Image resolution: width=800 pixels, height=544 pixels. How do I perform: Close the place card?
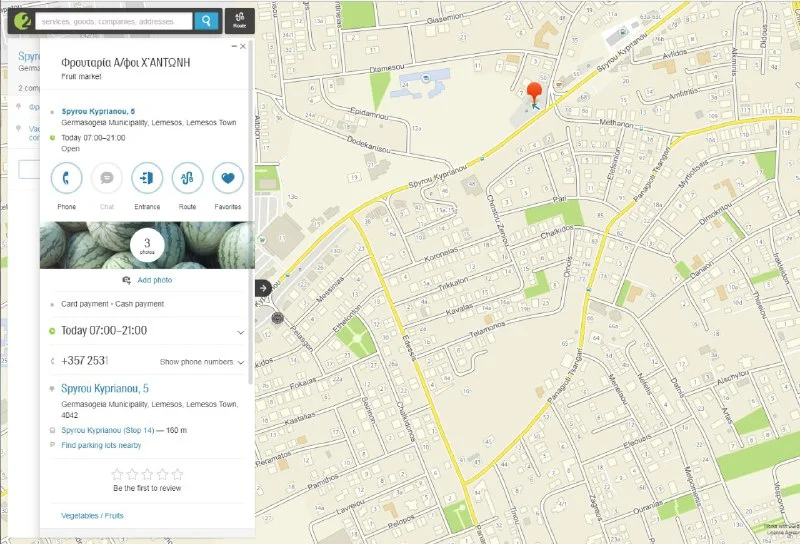tap(244, 46)
